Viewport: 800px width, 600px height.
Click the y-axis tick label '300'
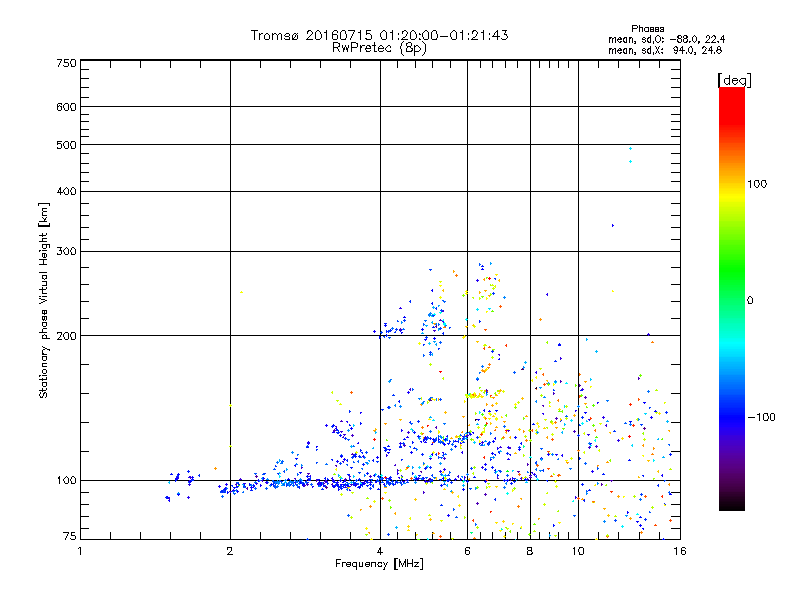pos(67,252)
